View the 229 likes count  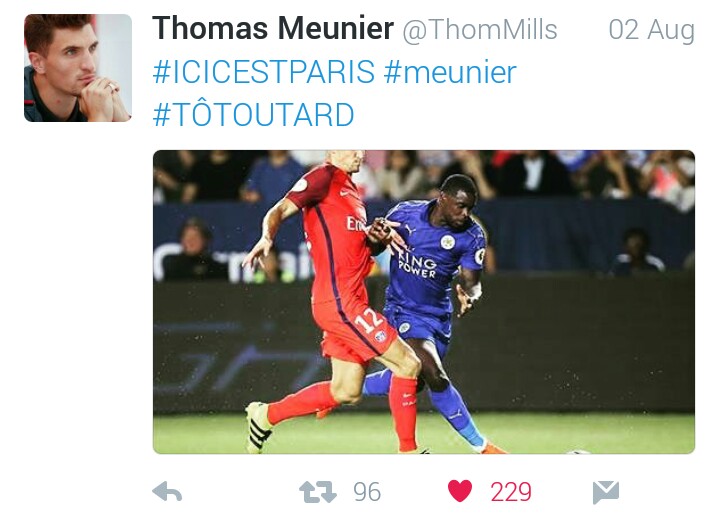coord(511,492)
